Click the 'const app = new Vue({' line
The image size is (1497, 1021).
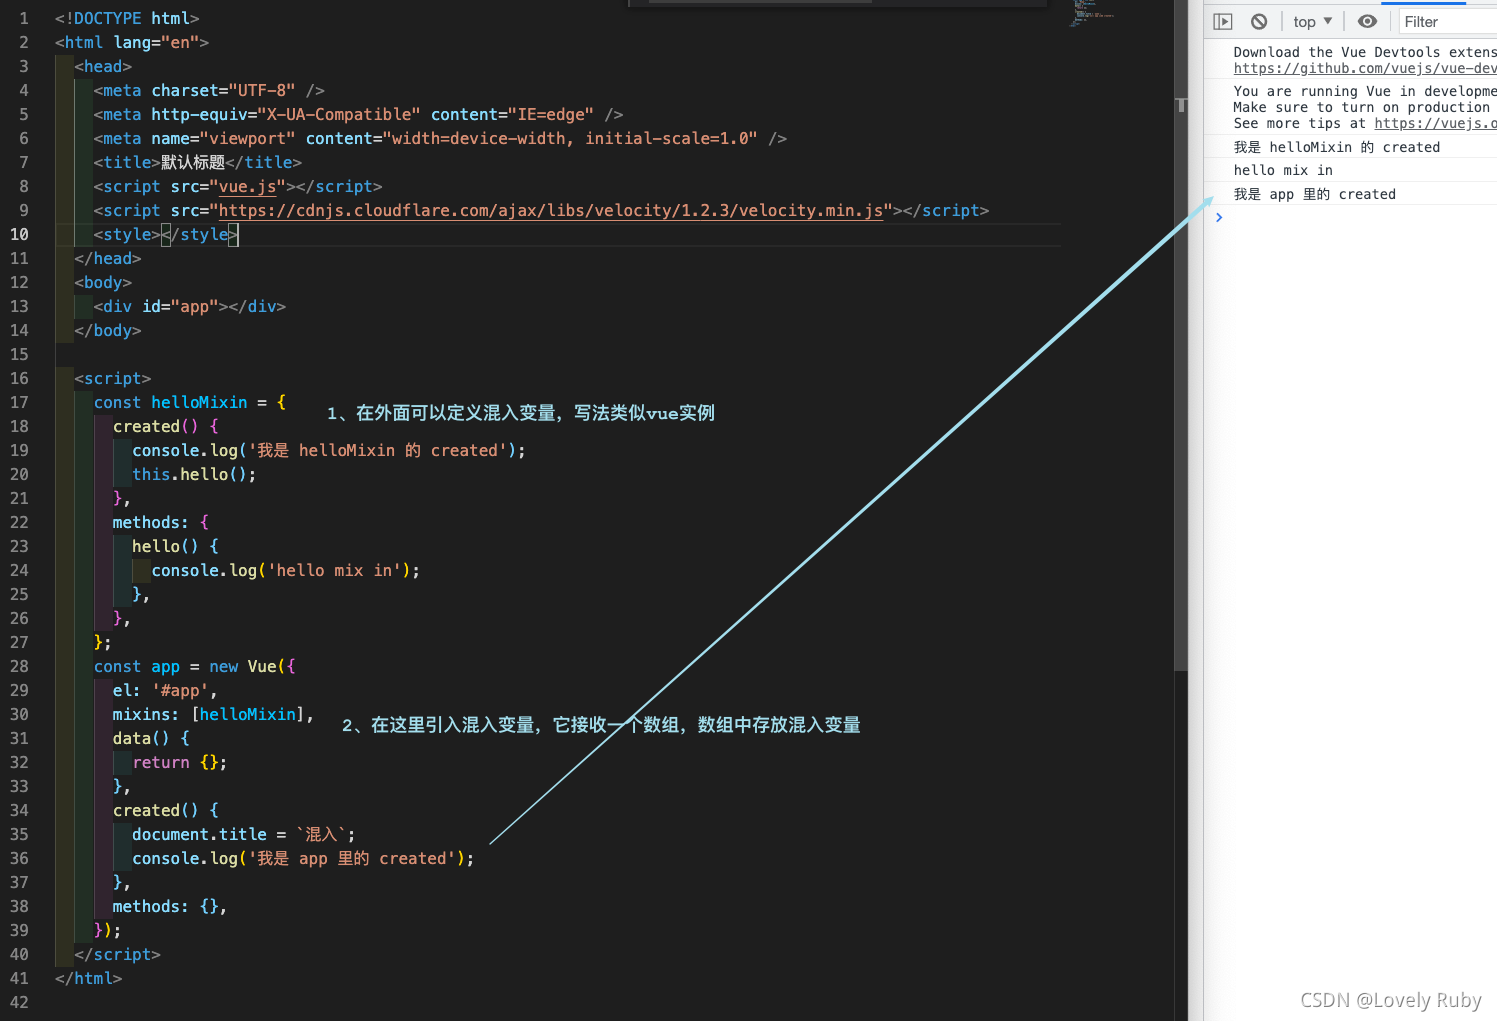[195, 666]
